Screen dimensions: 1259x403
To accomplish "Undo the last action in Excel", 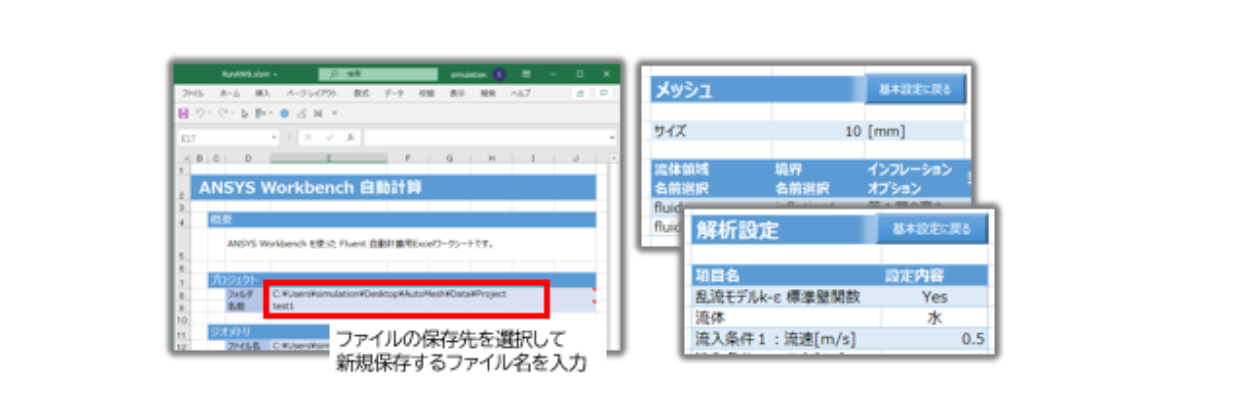I will click(200, 113).
